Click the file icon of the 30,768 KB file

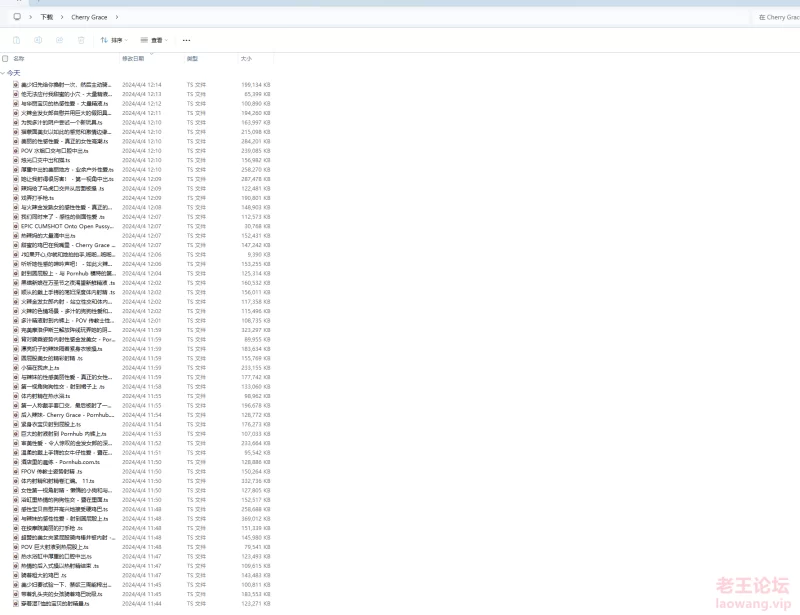[16, 226]
